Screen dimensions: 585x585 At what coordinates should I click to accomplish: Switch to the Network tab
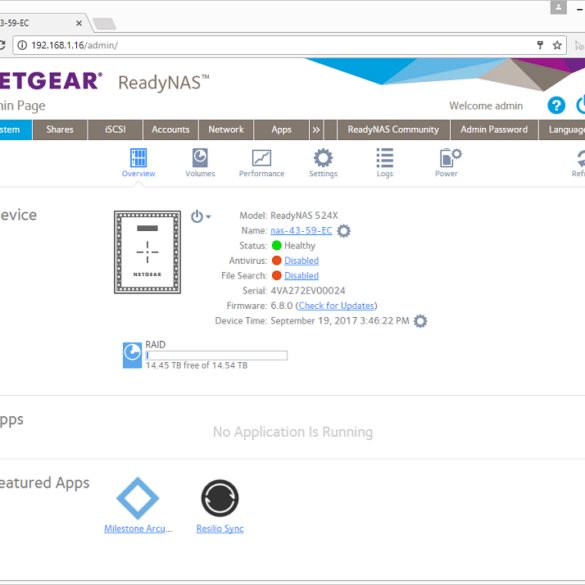(226, 130)
